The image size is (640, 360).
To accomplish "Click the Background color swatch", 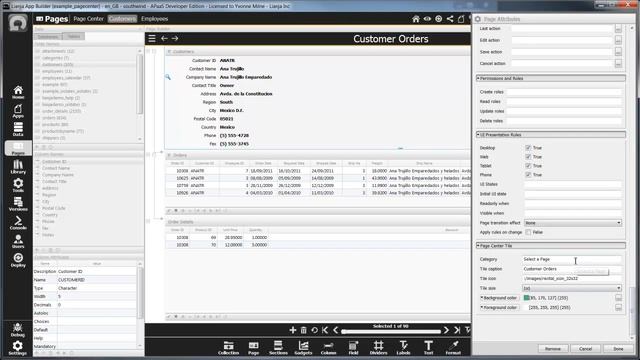I will pos(526,298).
